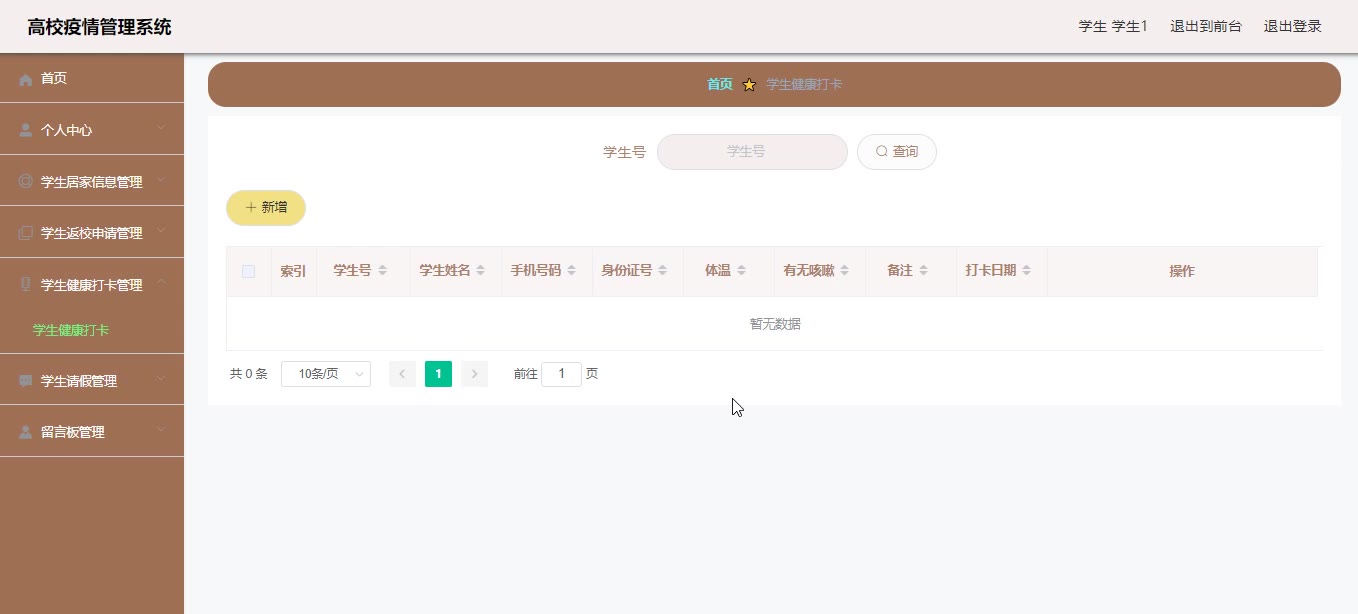The width and height of the screenshot is (1358, 614).
Task: Expand the 个人中心 menu chevron
Action: coord(160,129)
